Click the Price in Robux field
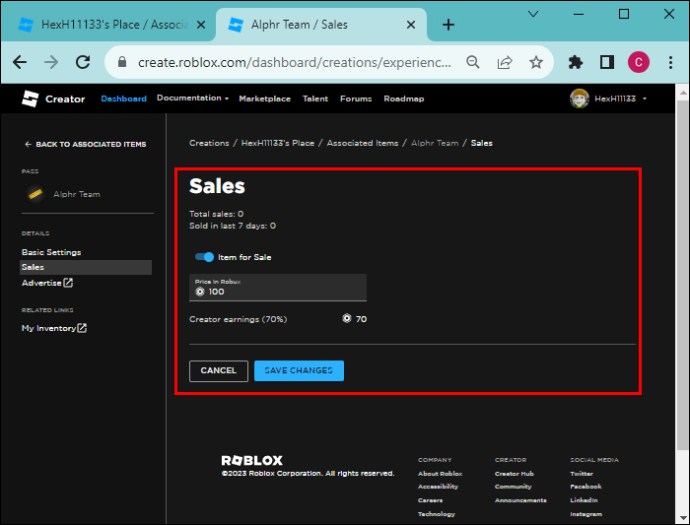This screenshot has height=525, width=690. pos(278,288)
